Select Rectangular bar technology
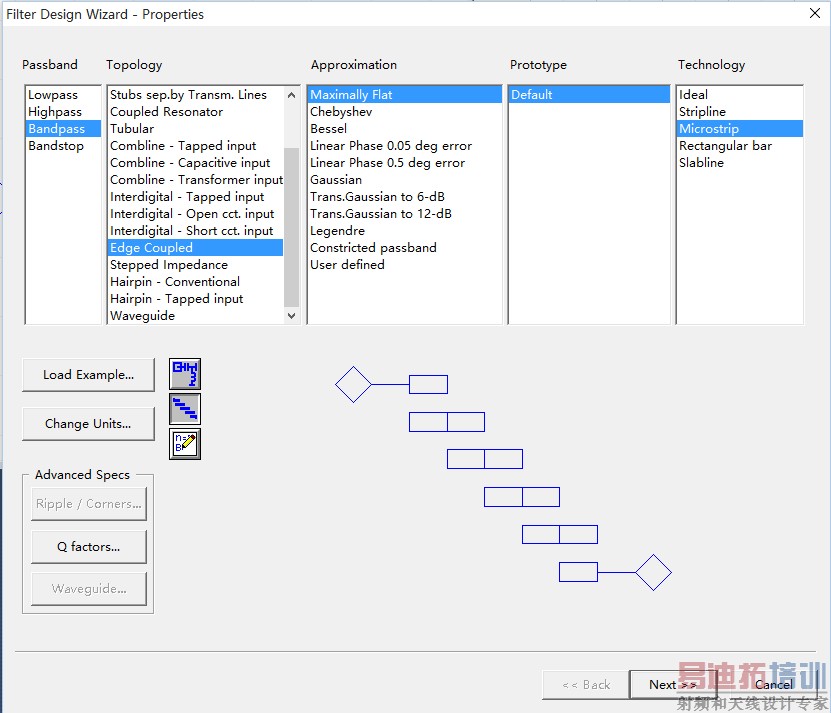Viewport: 831px width, 713px height. point(740,146)
